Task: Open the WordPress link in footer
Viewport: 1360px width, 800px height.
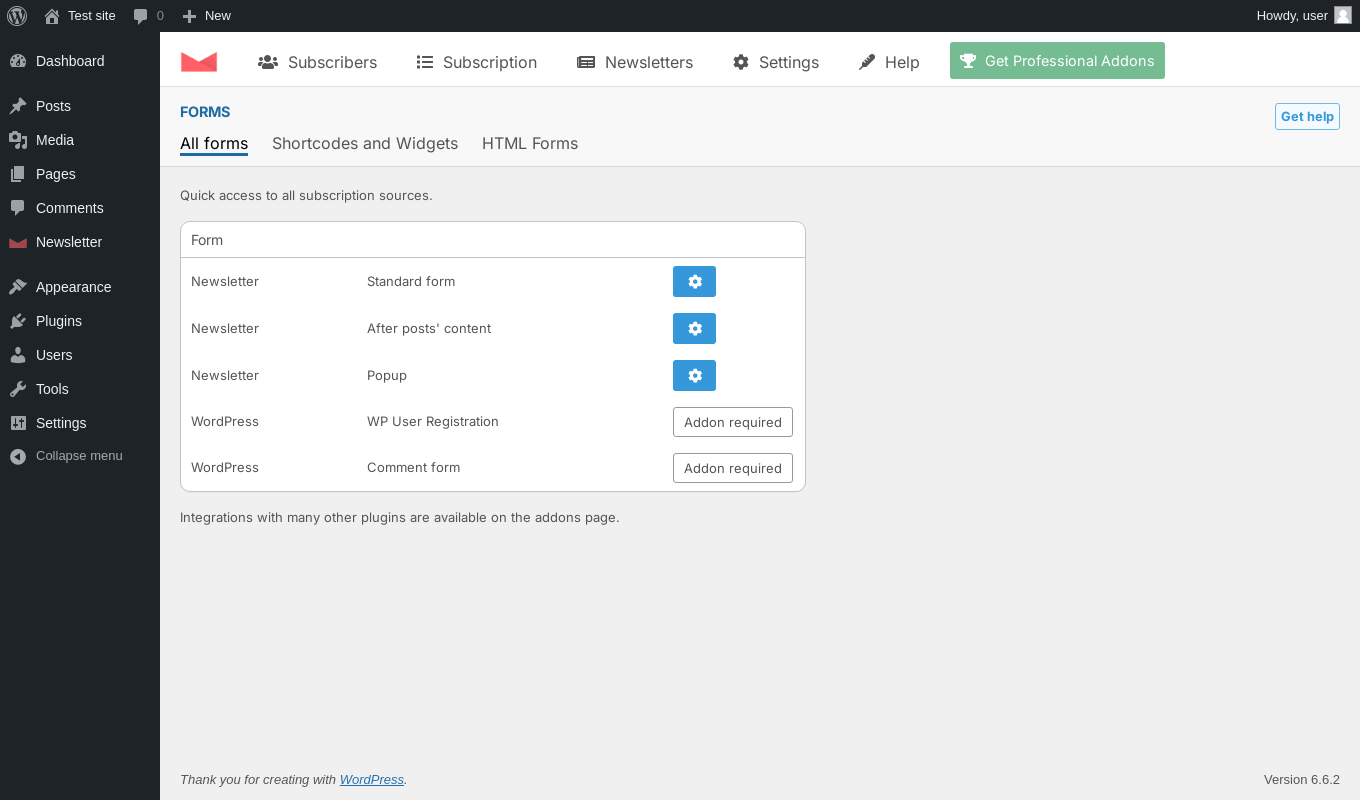Action: 371,780
